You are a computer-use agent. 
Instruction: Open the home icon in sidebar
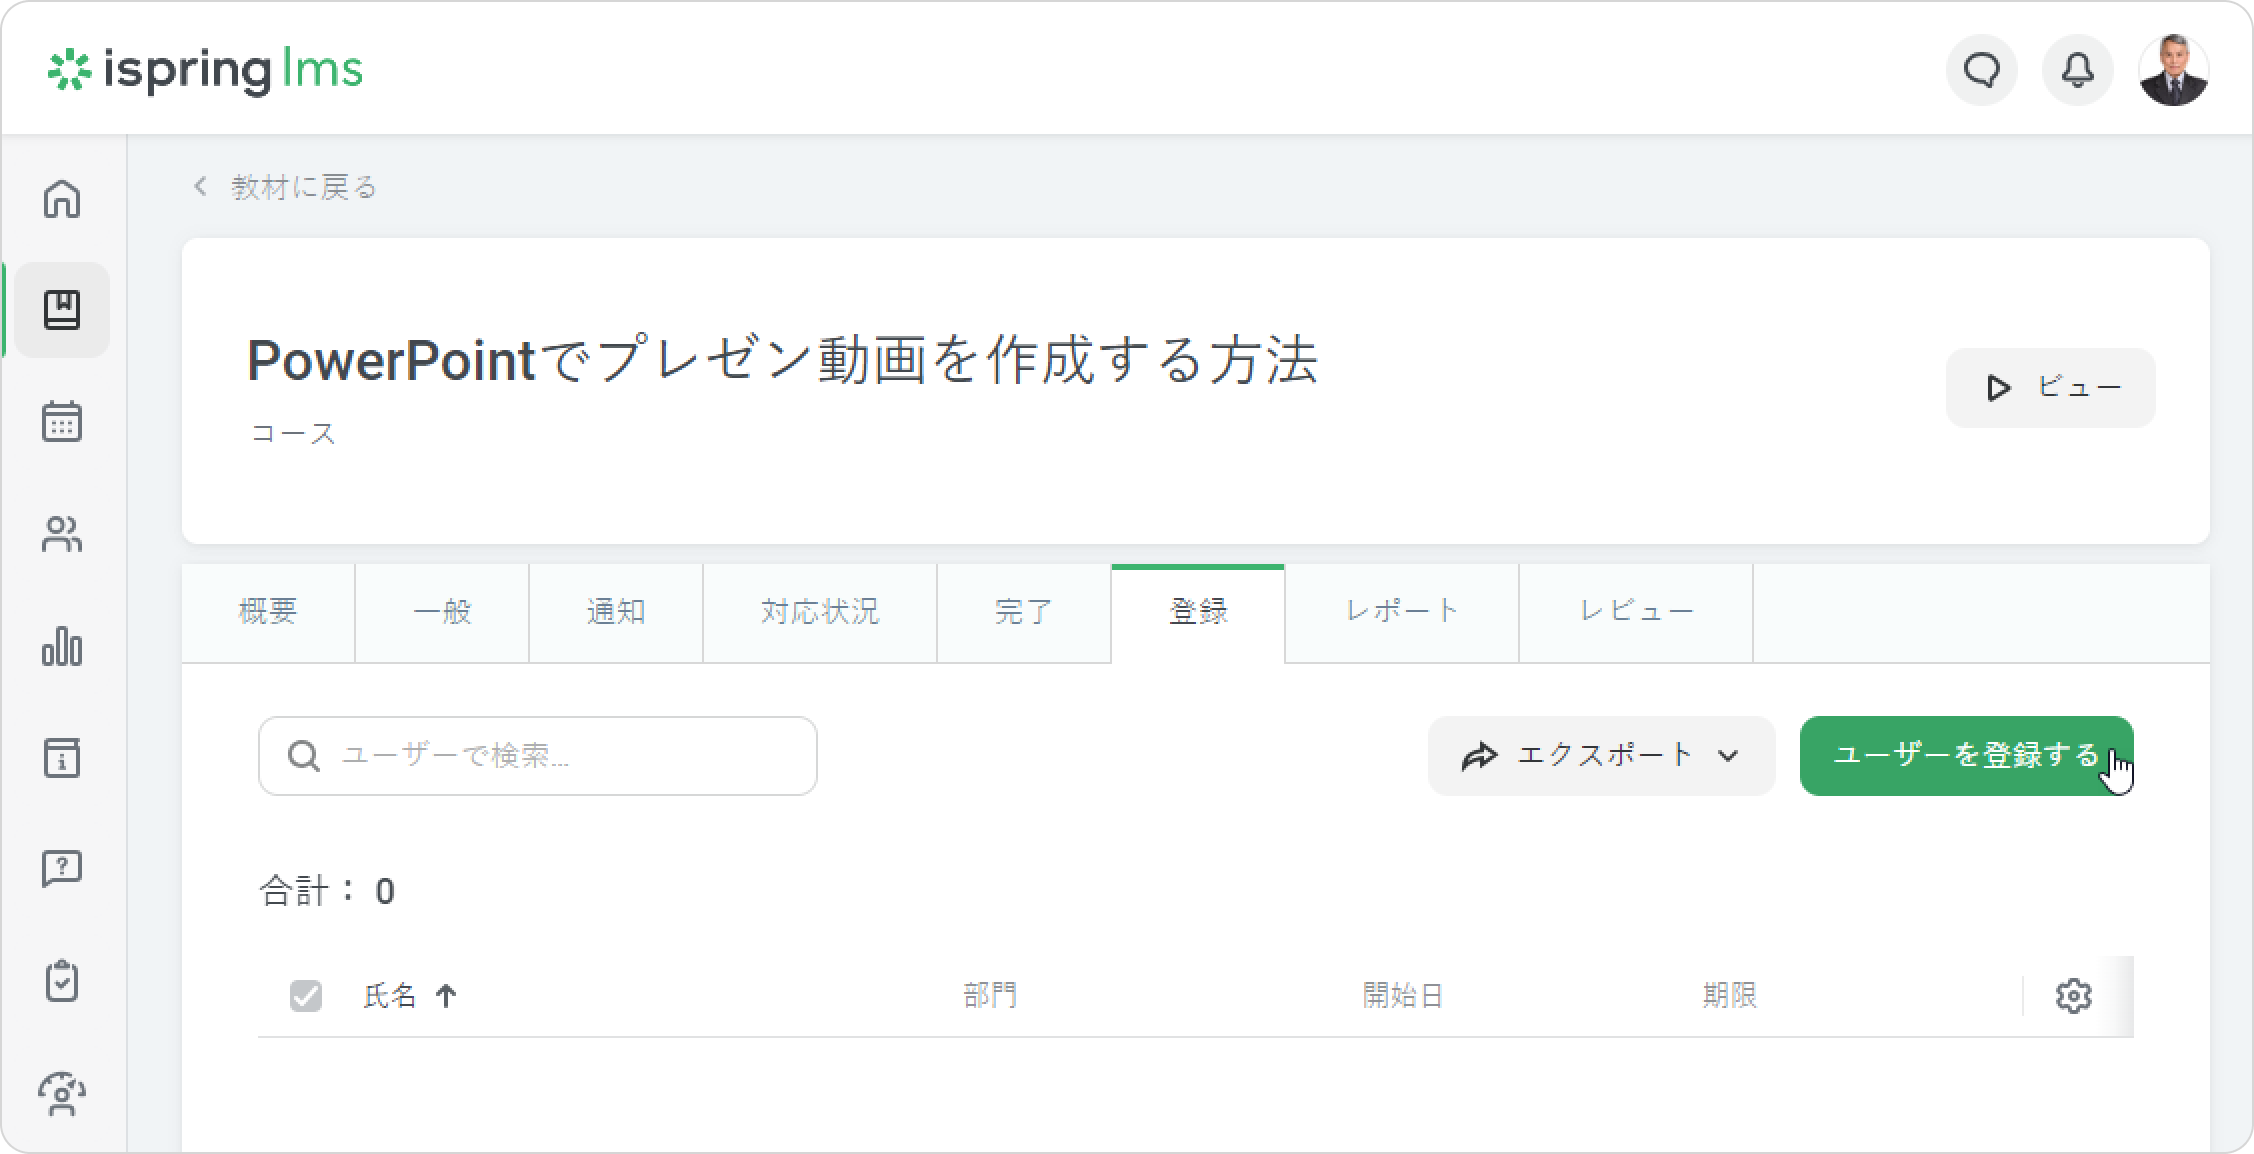(x=62, y=198)
